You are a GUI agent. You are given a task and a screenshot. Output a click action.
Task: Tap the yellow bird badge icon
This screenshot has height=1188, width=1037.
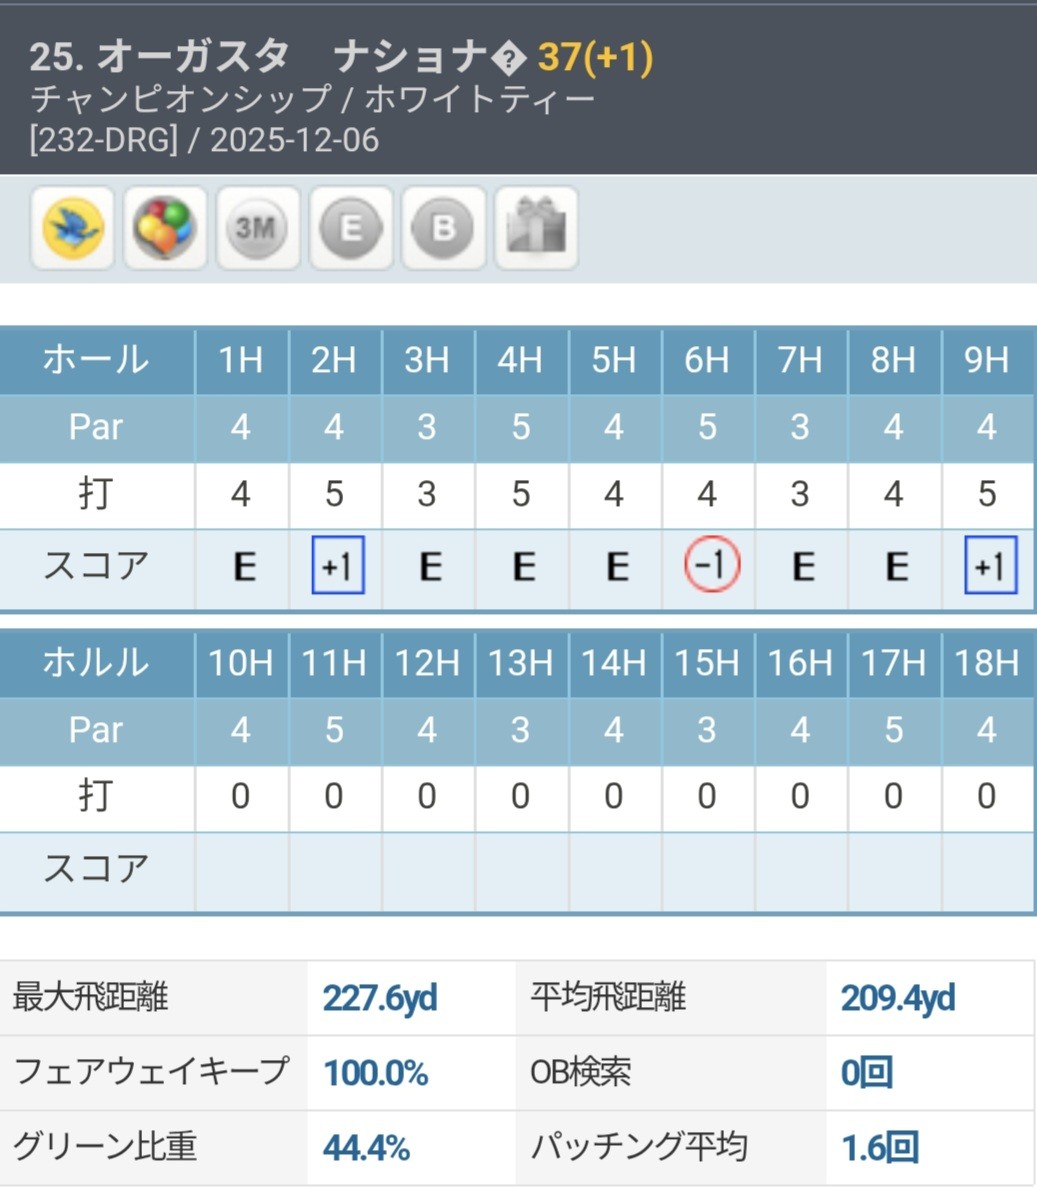[73, 228]
